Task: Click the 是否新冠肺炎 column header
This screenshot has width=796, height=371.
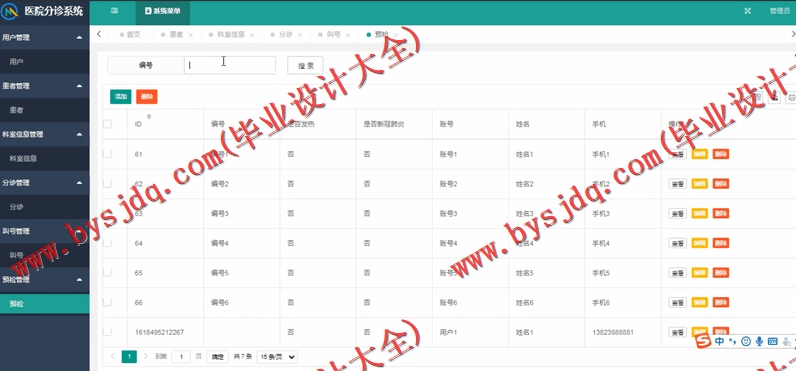Action: pos(384,124)
